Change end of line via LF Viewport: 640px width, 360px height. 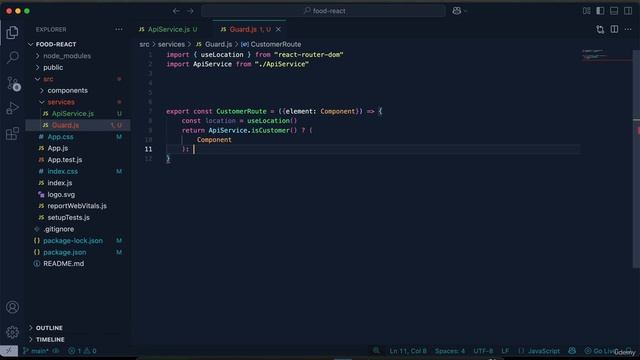click(x=505, y=351)
